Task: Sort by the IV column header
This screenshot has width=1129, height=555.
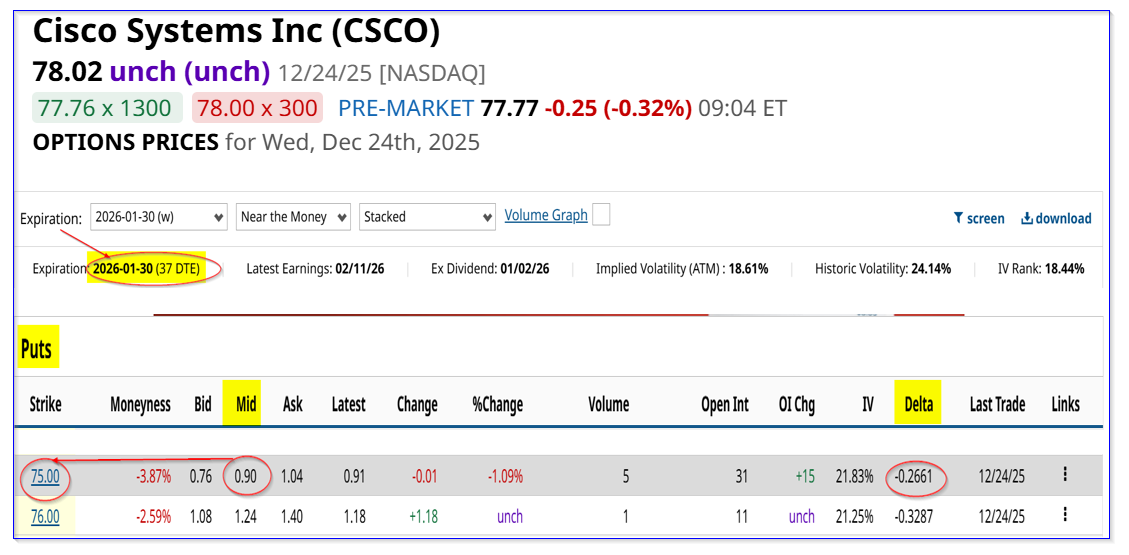Action: [867, 405]
